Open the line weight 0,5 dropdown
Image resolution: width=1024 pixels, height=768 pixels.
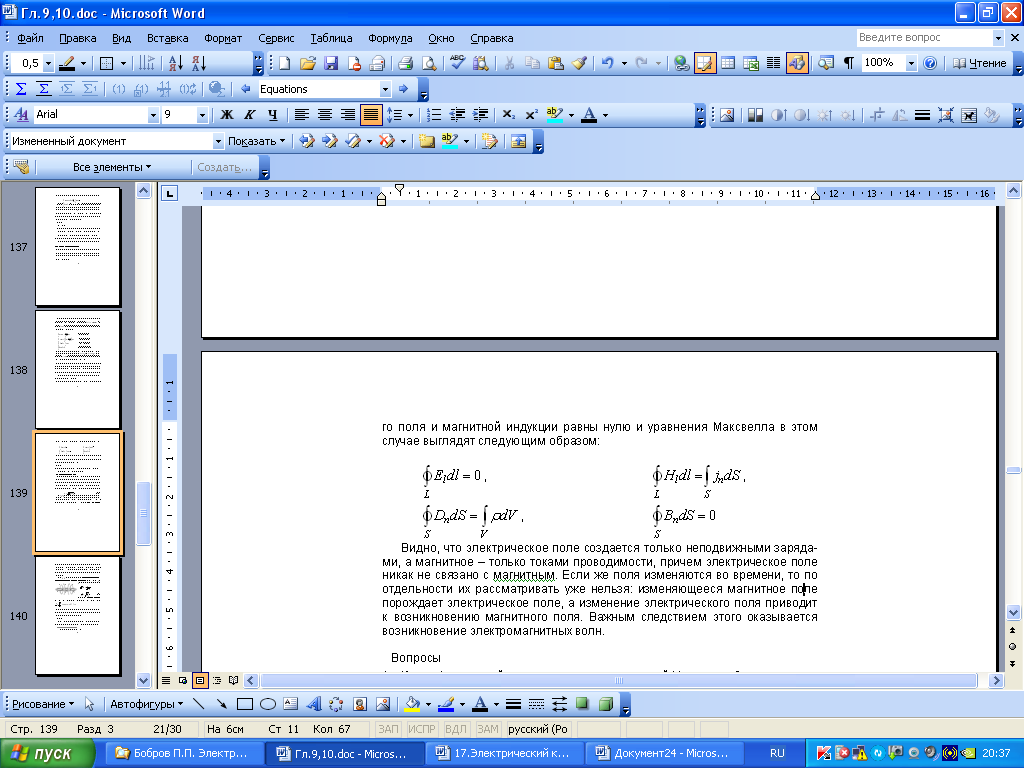tap(48, 63)
